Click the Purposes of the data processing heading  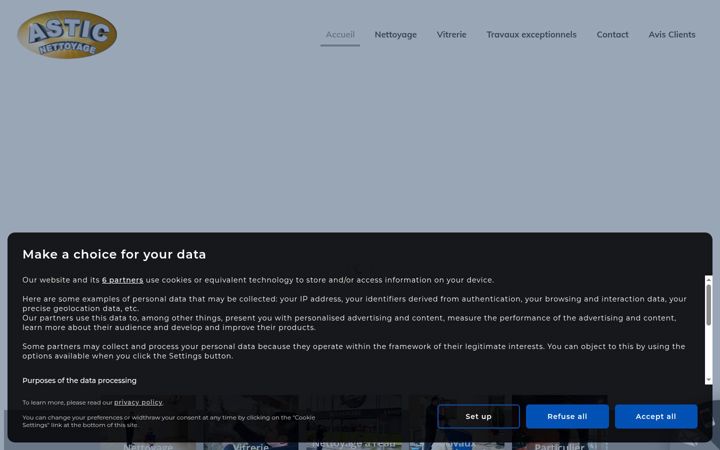click(79, 381)
